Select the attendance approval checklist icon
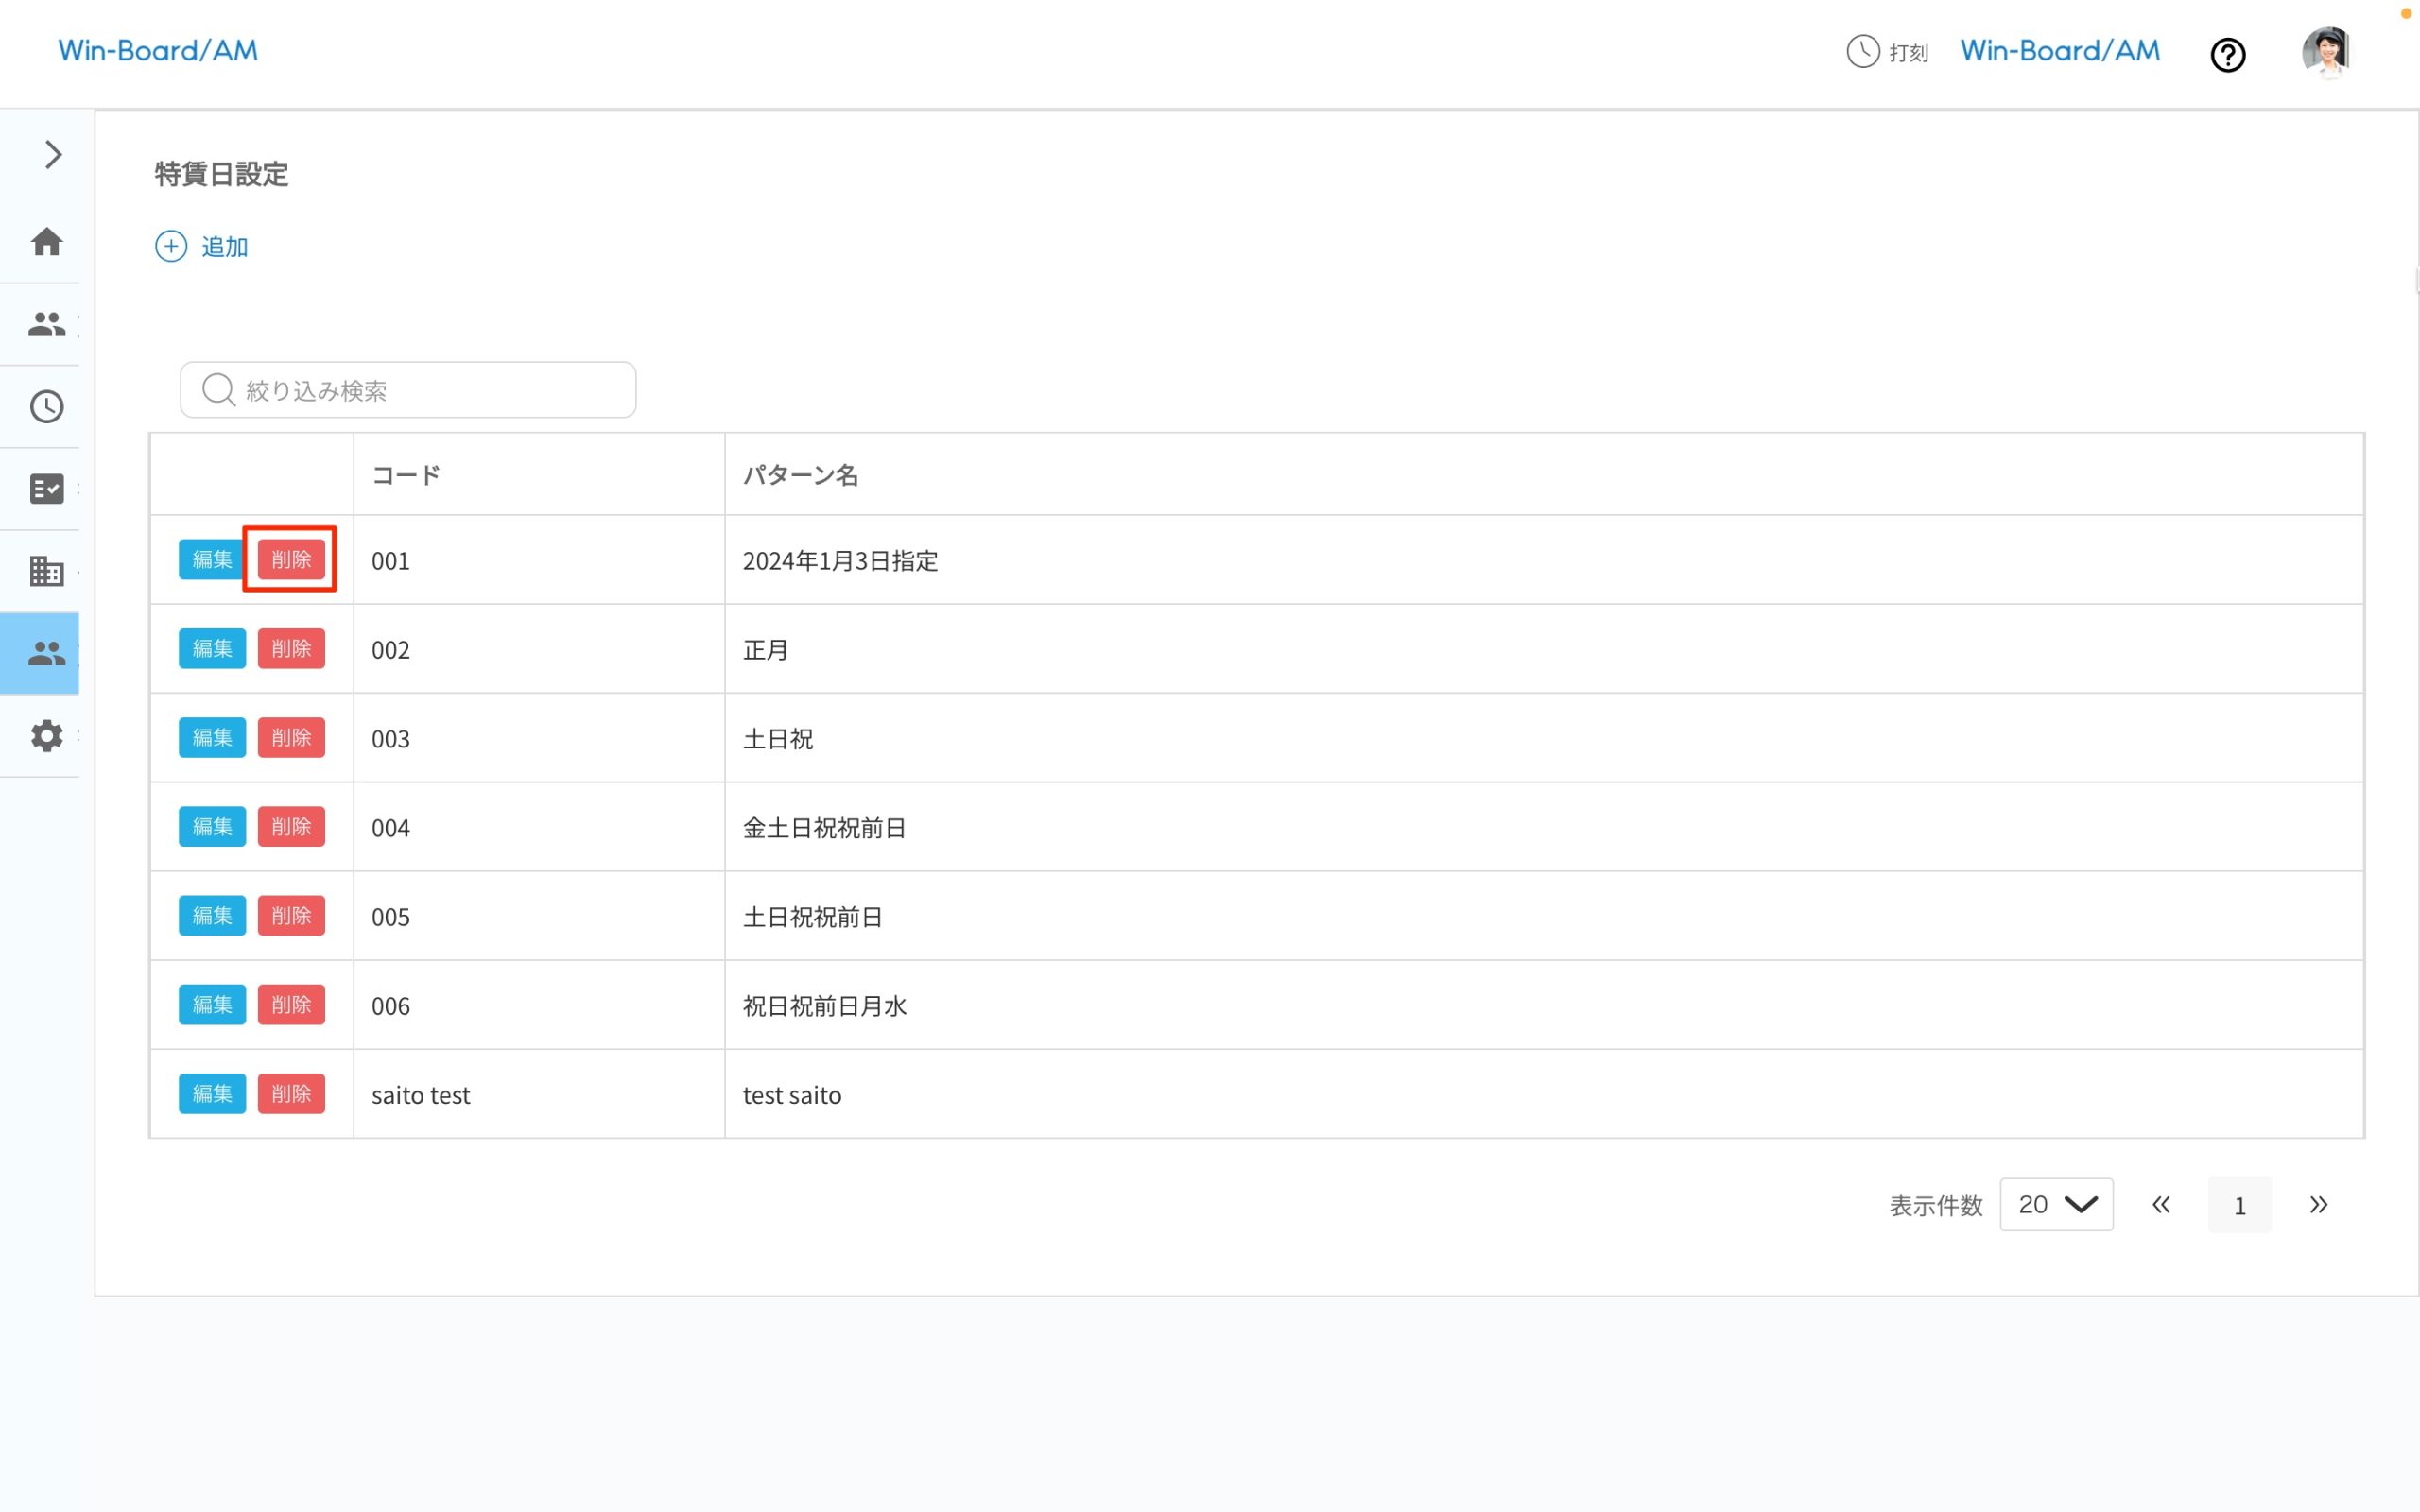Screen dimensions: 2420x1512 [45, 489]
